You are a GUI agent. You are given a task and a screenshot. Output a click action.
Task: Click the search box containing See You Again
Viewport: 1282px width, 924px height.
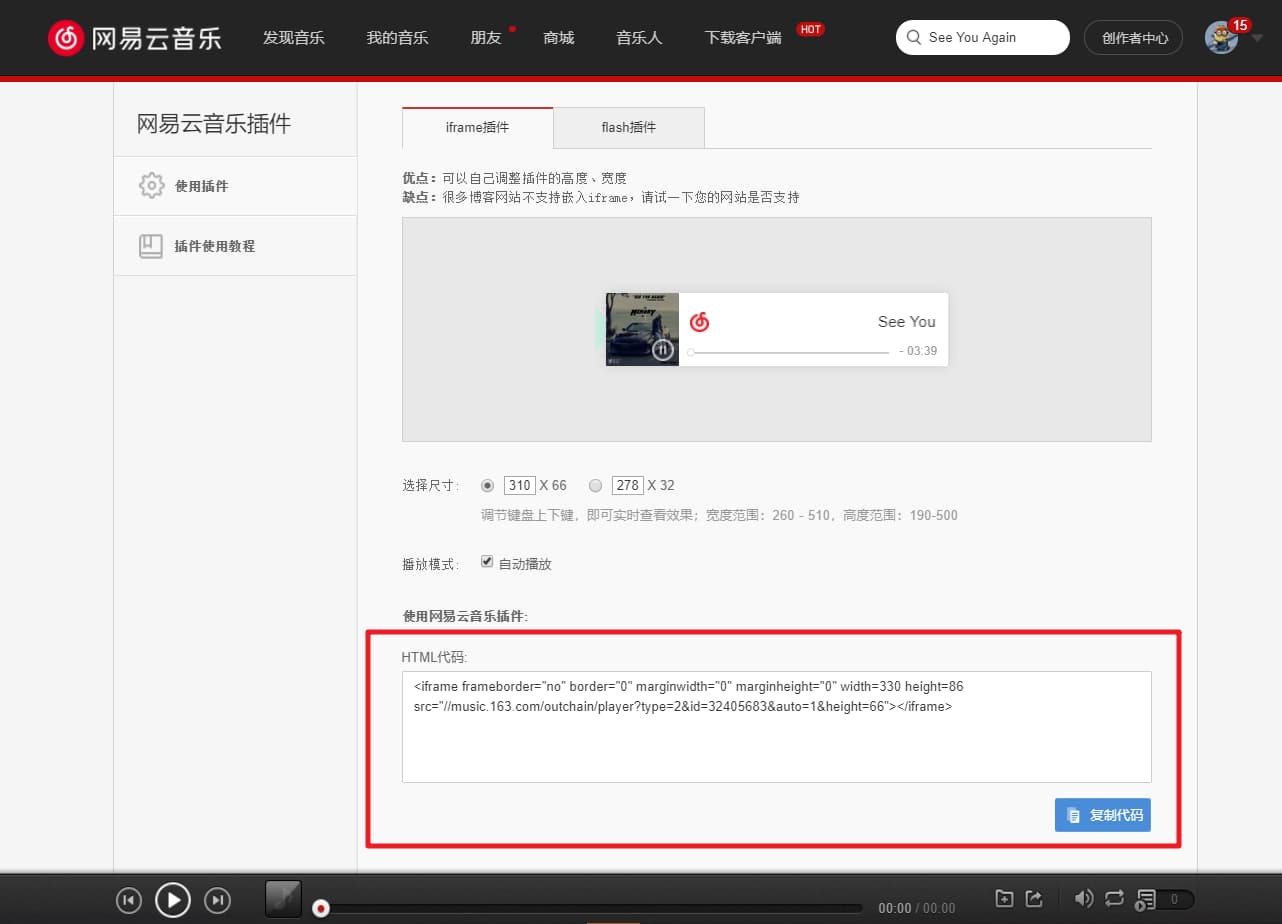point(983,38)
